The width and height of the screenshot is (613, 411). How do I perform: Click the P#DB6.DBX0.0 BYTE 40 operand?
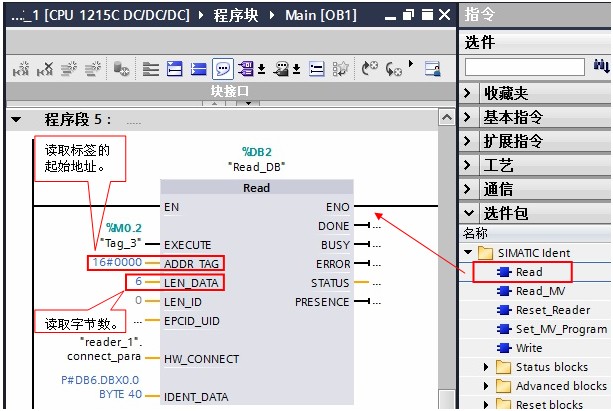[x=100, y=387]
